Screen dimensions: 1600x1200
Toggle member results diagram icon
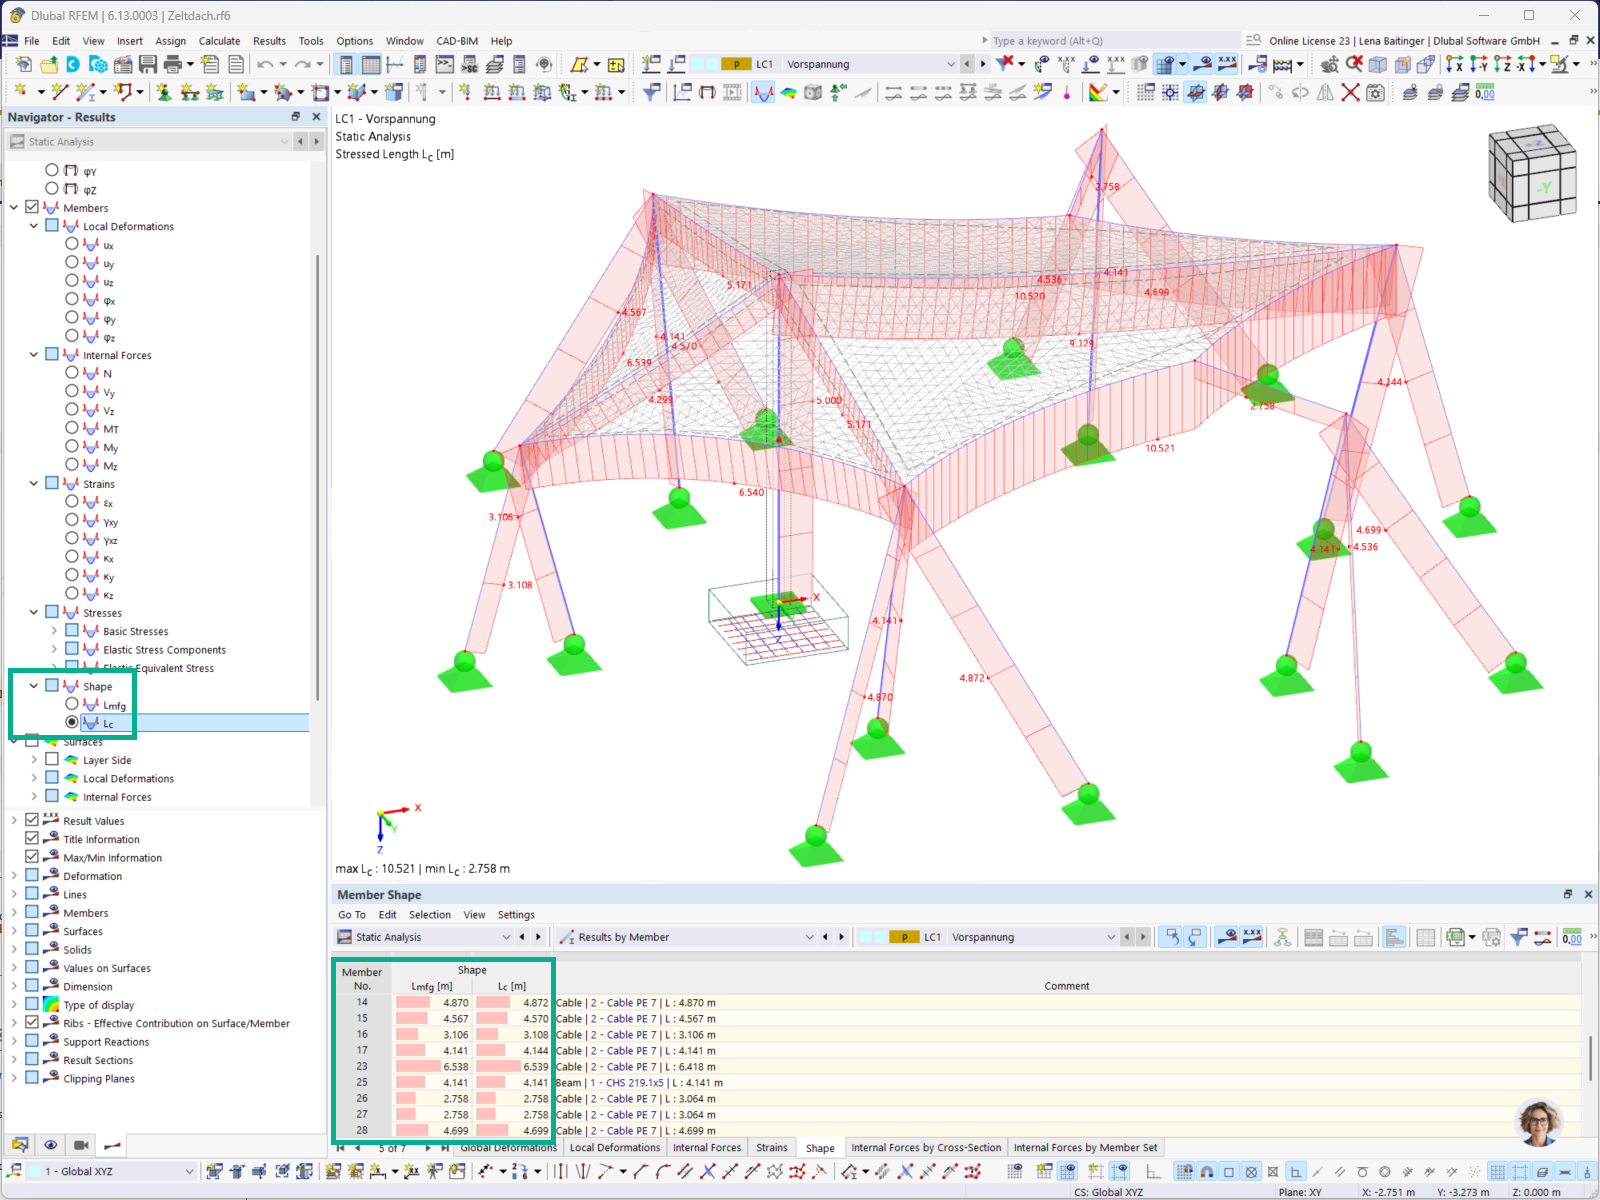764,93
